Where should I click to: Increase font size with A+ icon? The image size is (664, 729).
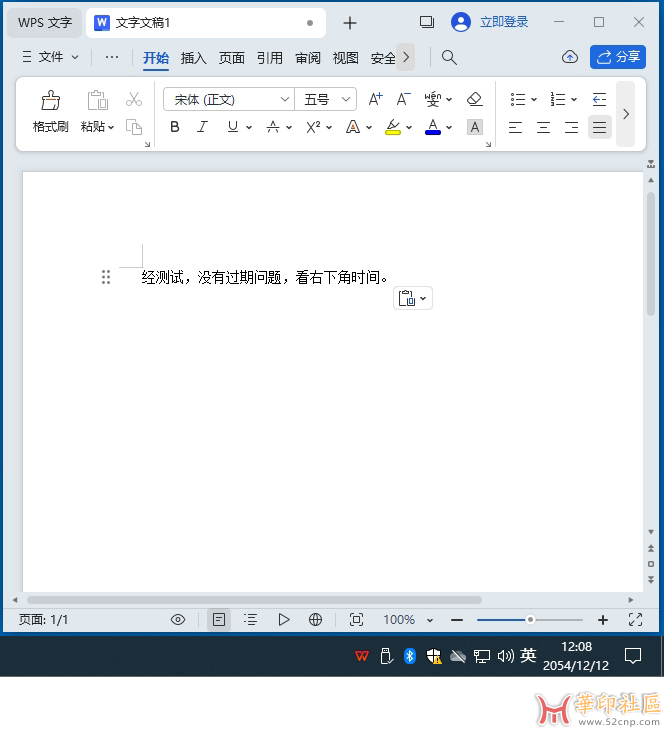click(376, 99)
